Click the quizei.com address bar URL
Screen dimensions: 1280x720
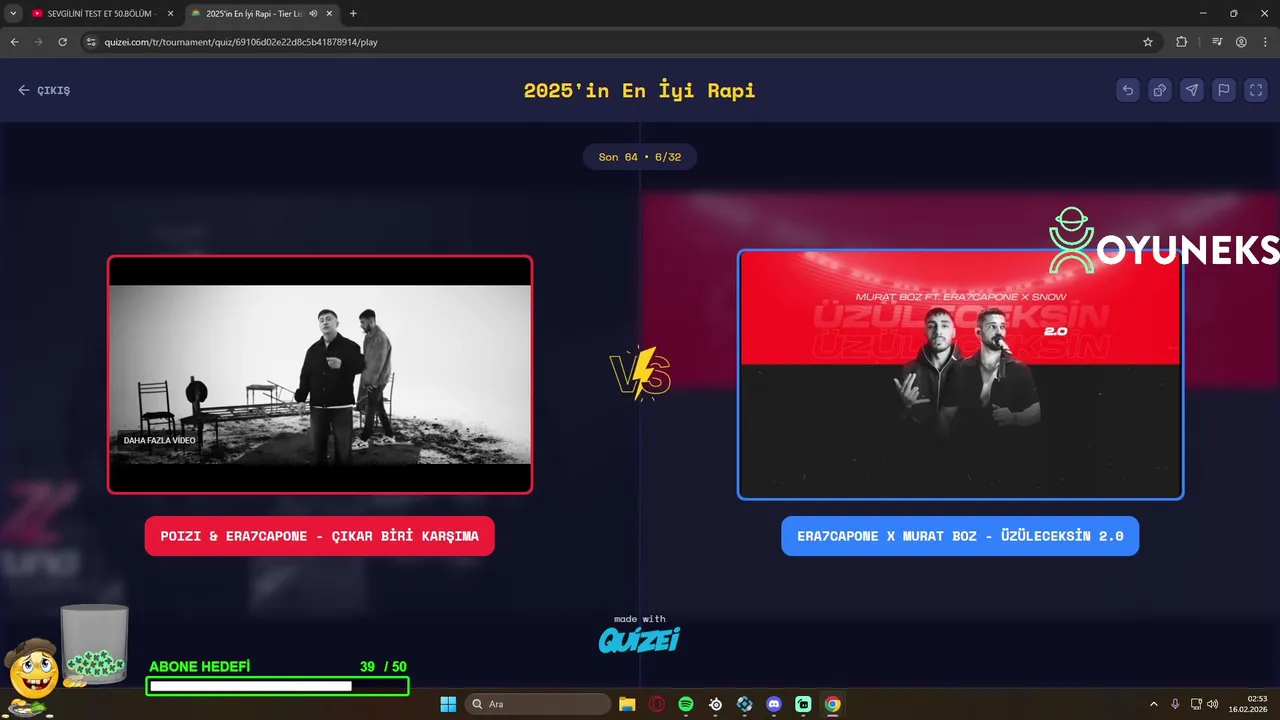241,42
